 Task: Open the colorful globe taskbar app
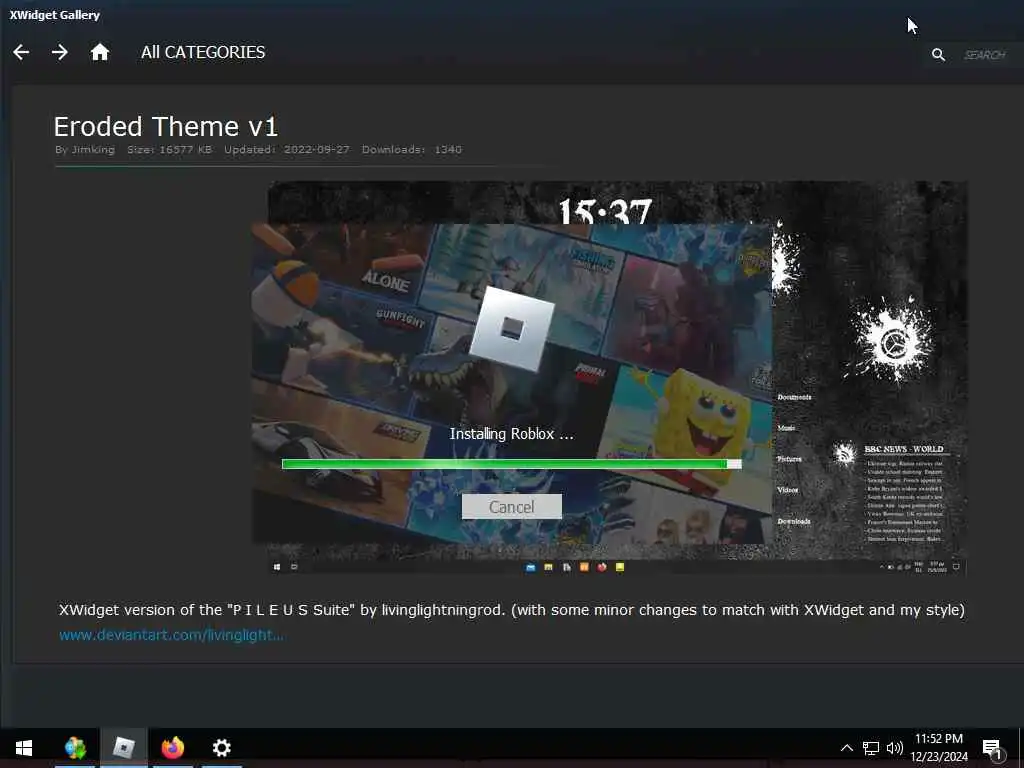click(x=75, y=748)
